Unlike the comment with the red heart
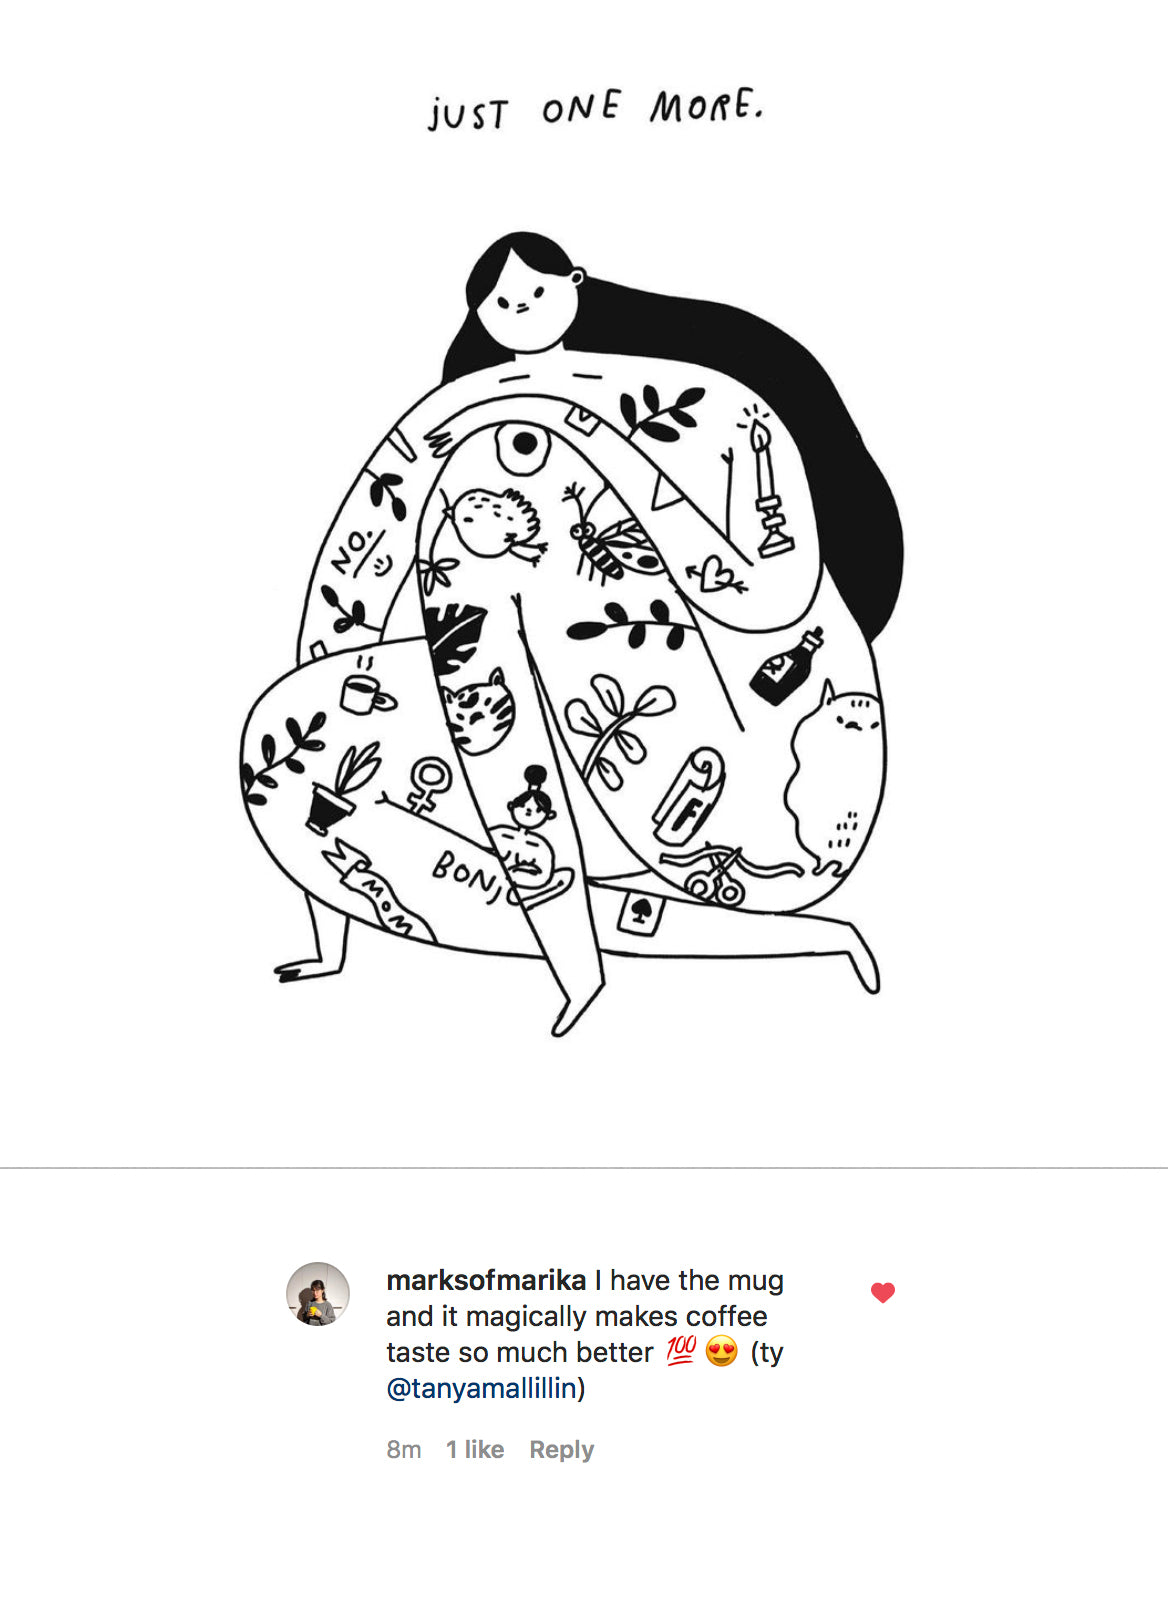Image resolution: width=1168 pixels, height=1603 pixels. point(882,1292)
